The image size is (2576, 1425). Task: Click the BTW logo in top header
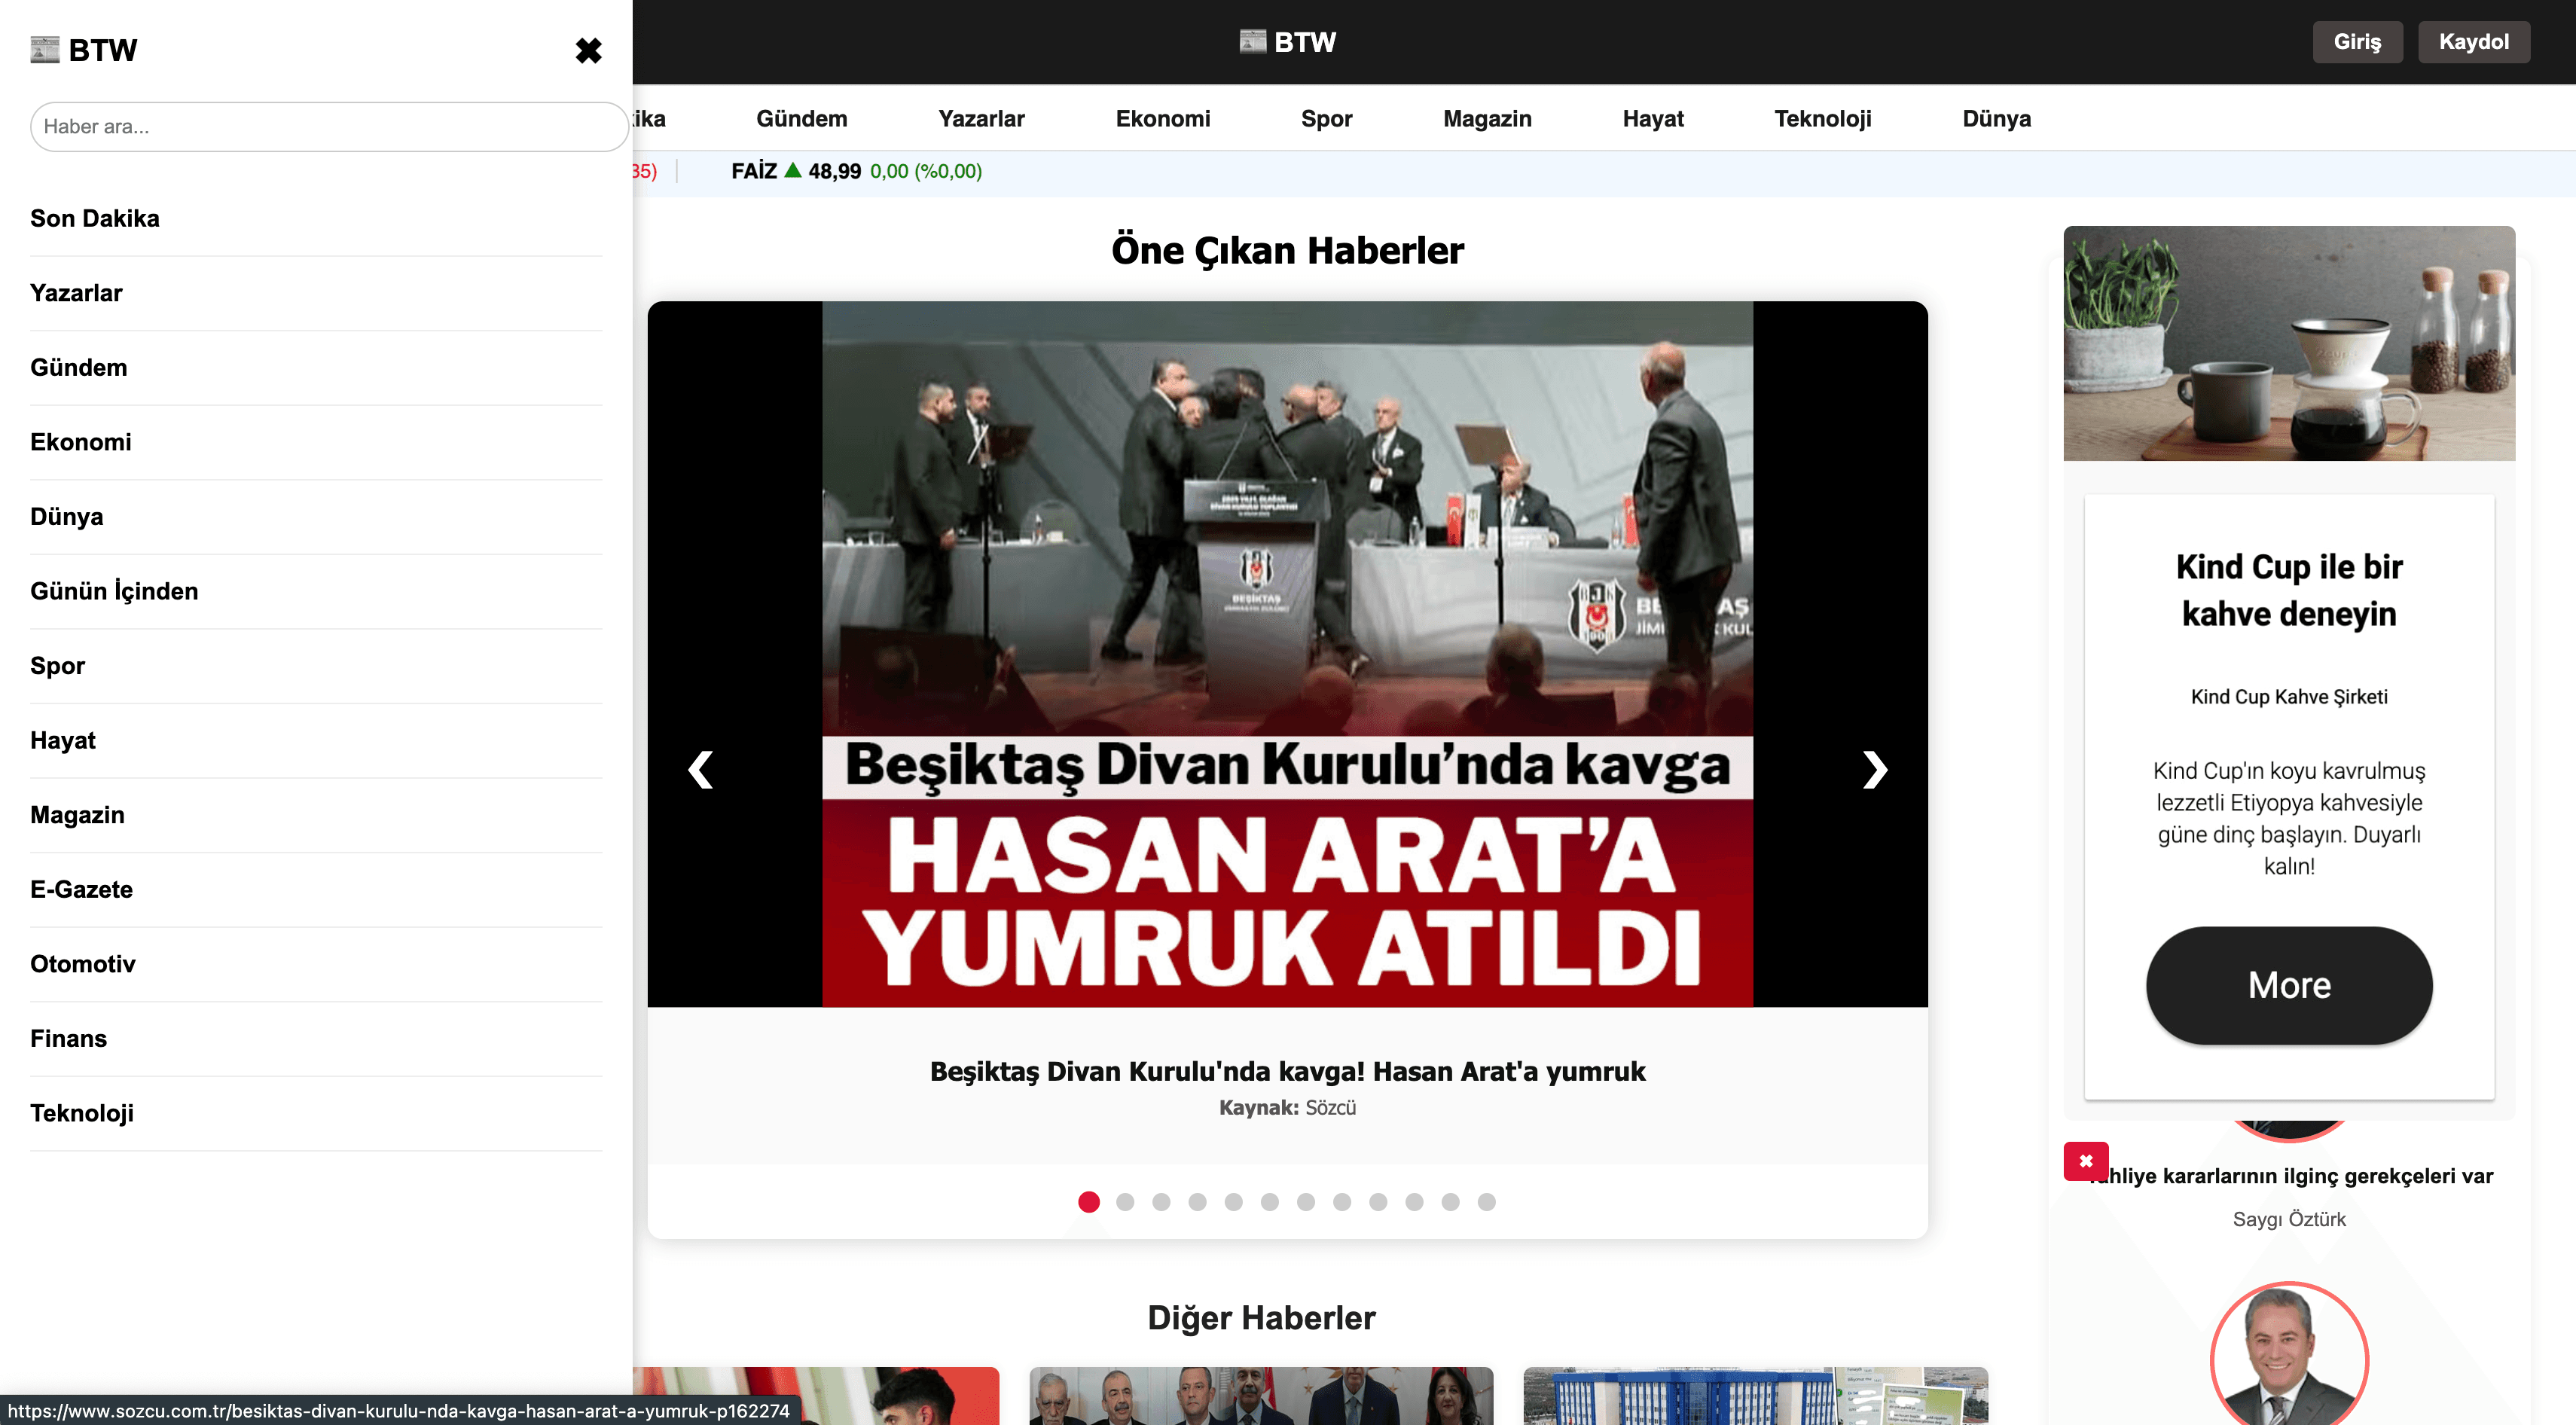[x=1287, y=42]
